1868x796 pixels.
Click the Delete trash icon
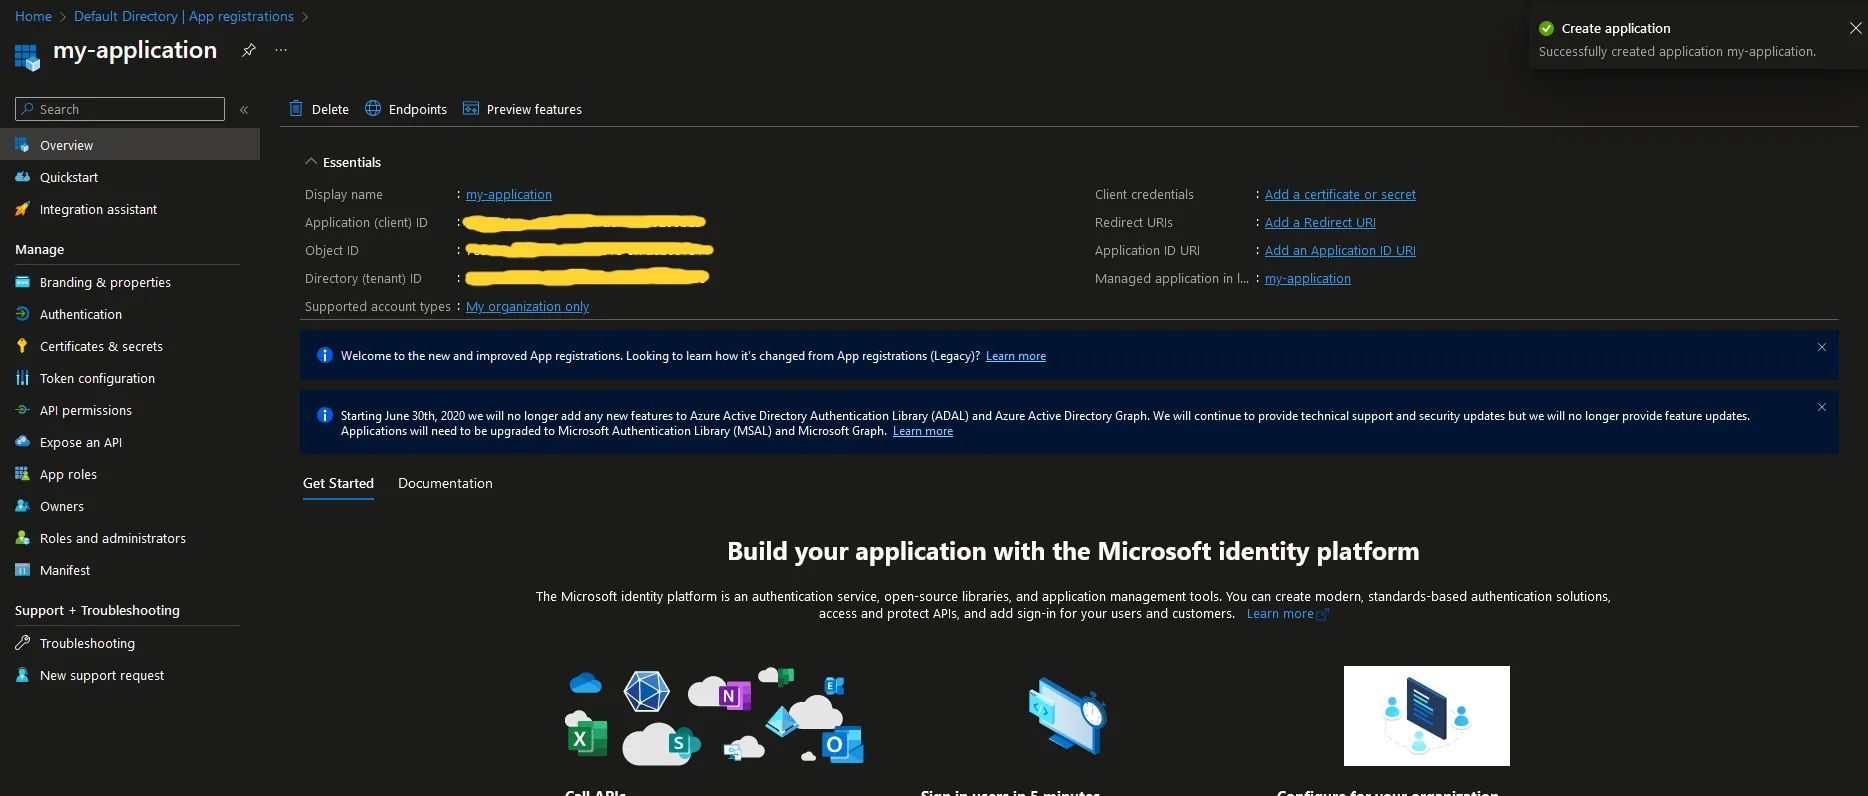[296, 108]
